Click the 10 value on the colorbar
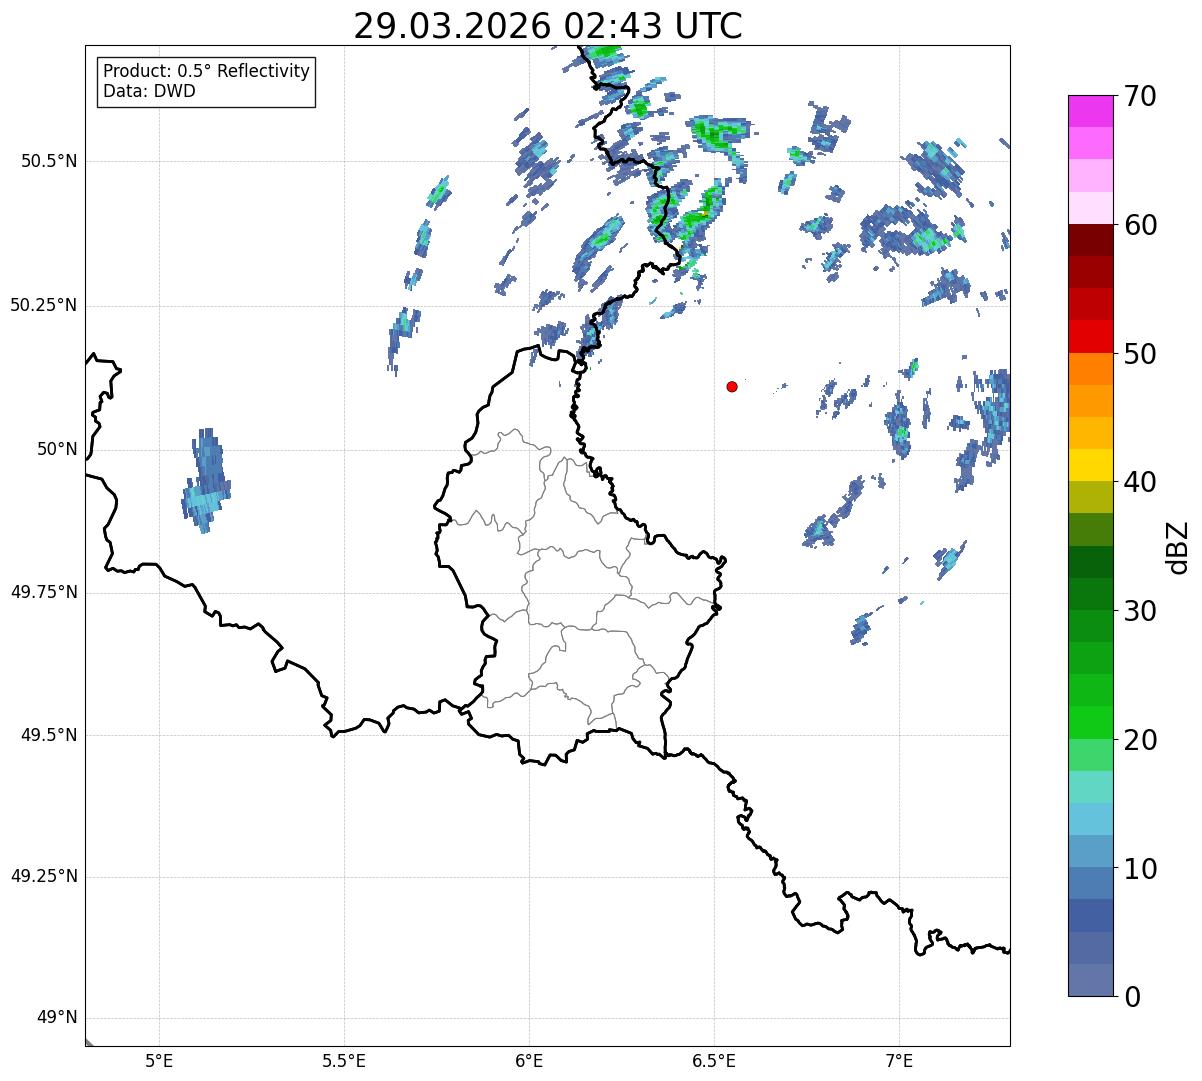The image size is (1202, 1081). click(x=1140, y=869)
